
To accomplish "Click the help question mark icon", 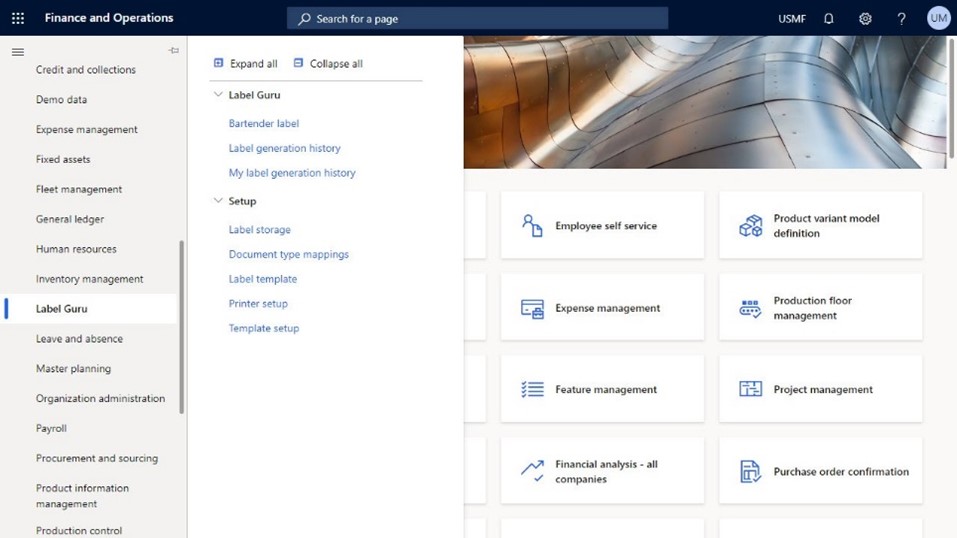I will coord(901,18).
